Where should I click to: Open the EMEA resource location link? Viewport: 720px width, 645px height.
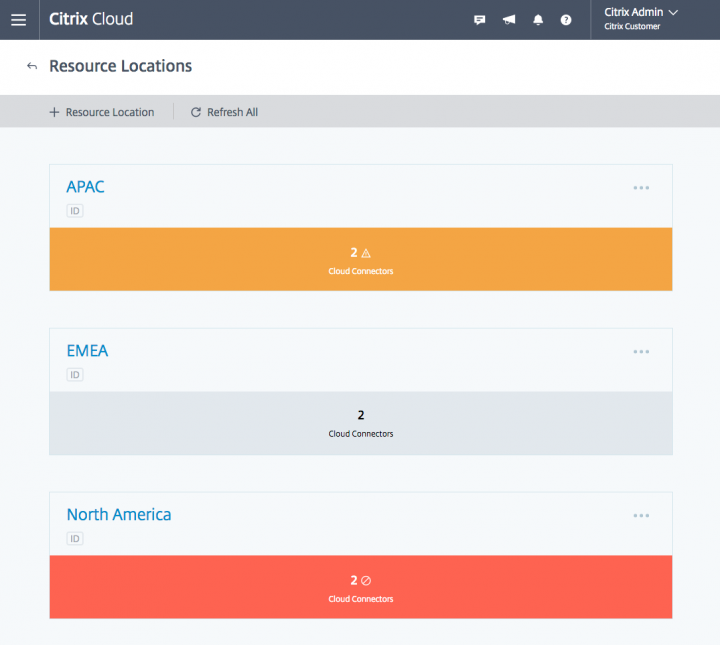click(x=87, y=351)
